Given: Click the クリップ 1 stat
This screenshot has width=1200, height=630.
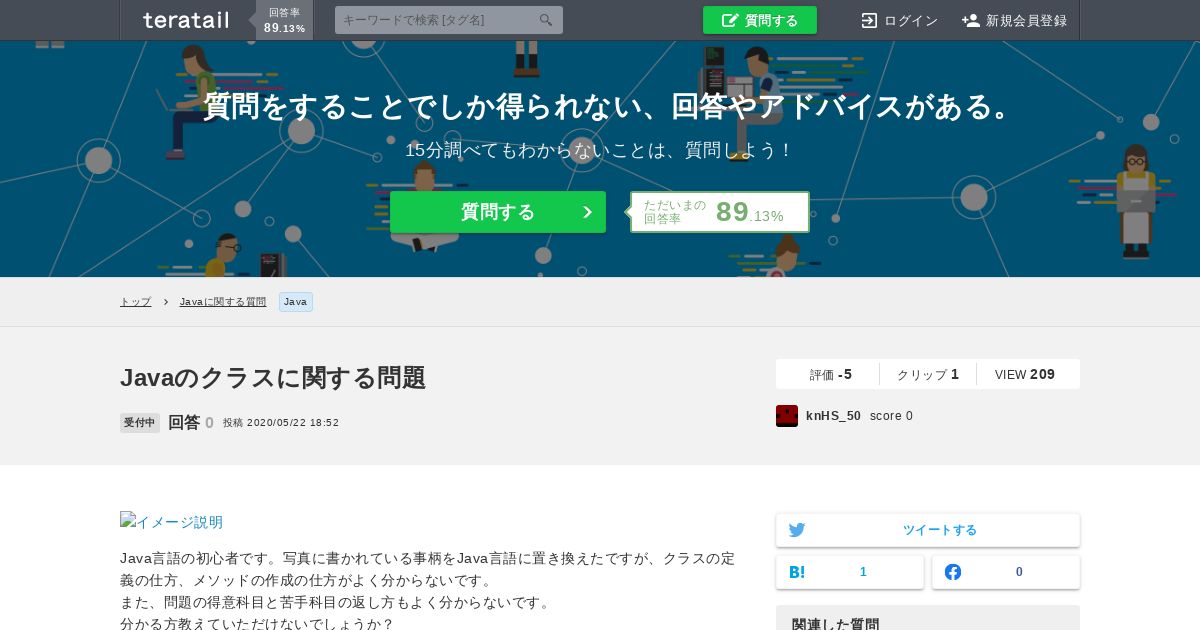Looking at the screenshot, I should (x=928, y=374).
